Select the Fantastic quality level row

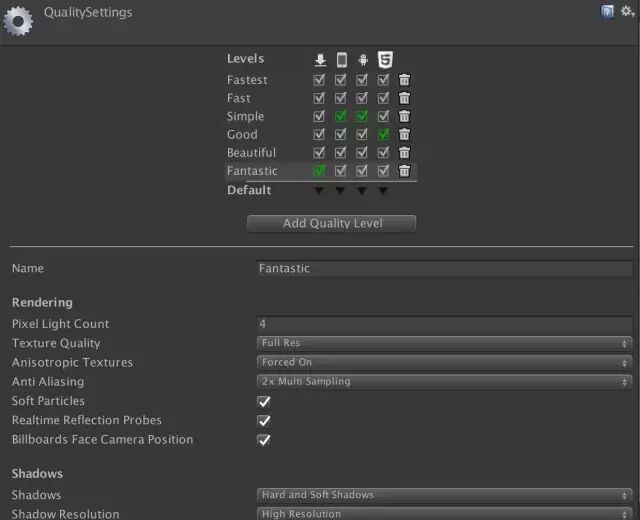[x=322, y=171]
